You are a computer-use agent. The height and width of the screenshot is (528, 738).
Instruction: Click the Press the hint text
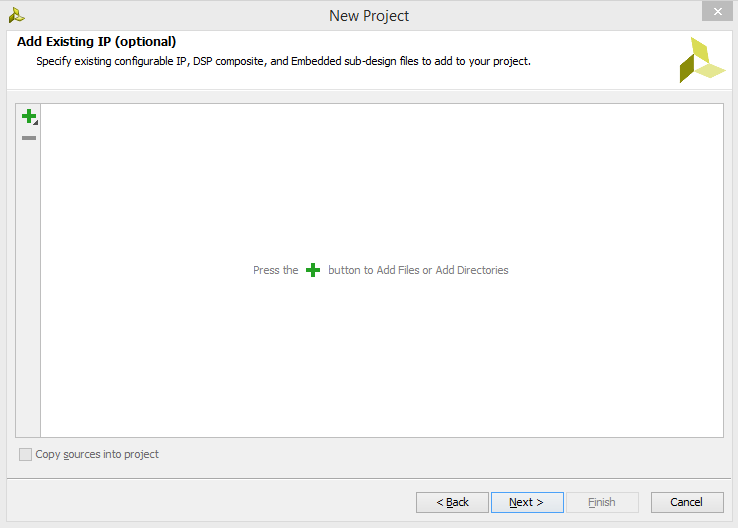[x=276, y=270]
